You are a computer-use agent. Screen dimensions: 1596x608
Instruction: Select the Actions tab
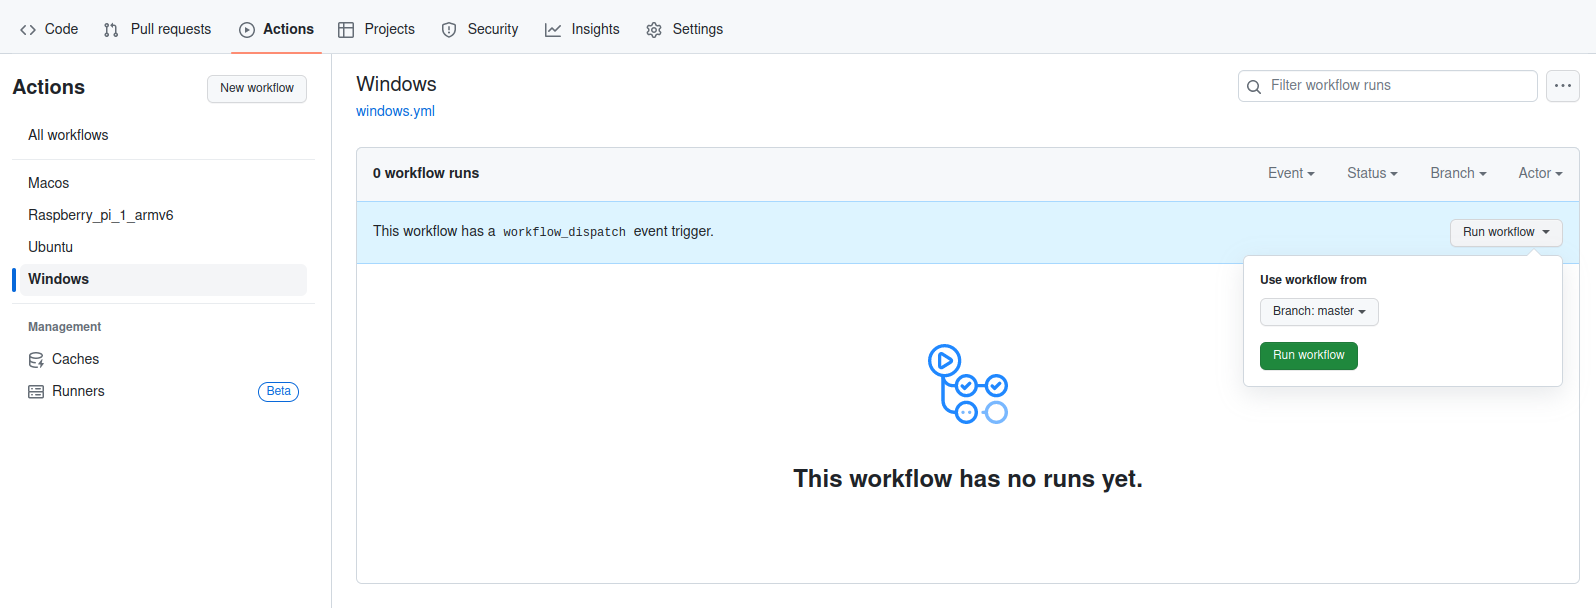click(x=276, y=29)
